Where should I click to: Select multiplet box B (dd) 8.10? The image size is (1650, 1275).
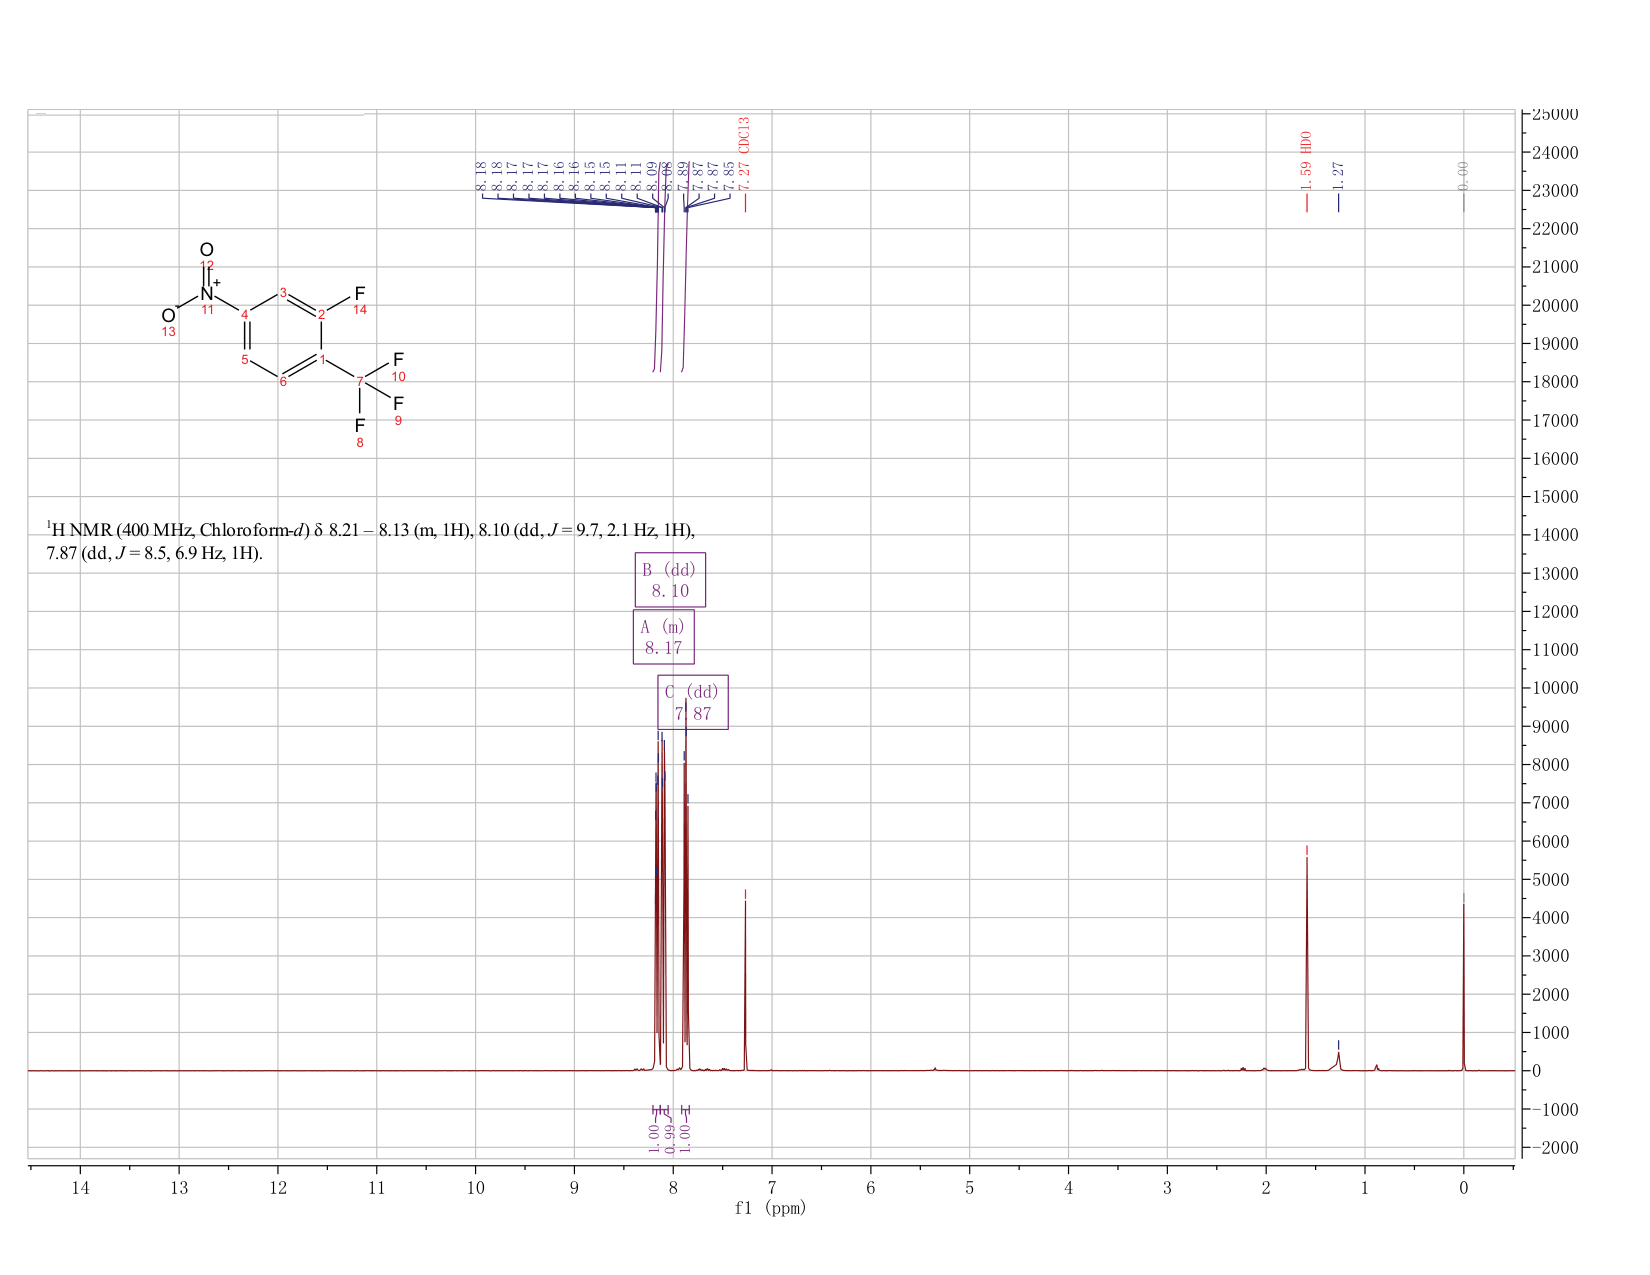click(x=670, y=580)
